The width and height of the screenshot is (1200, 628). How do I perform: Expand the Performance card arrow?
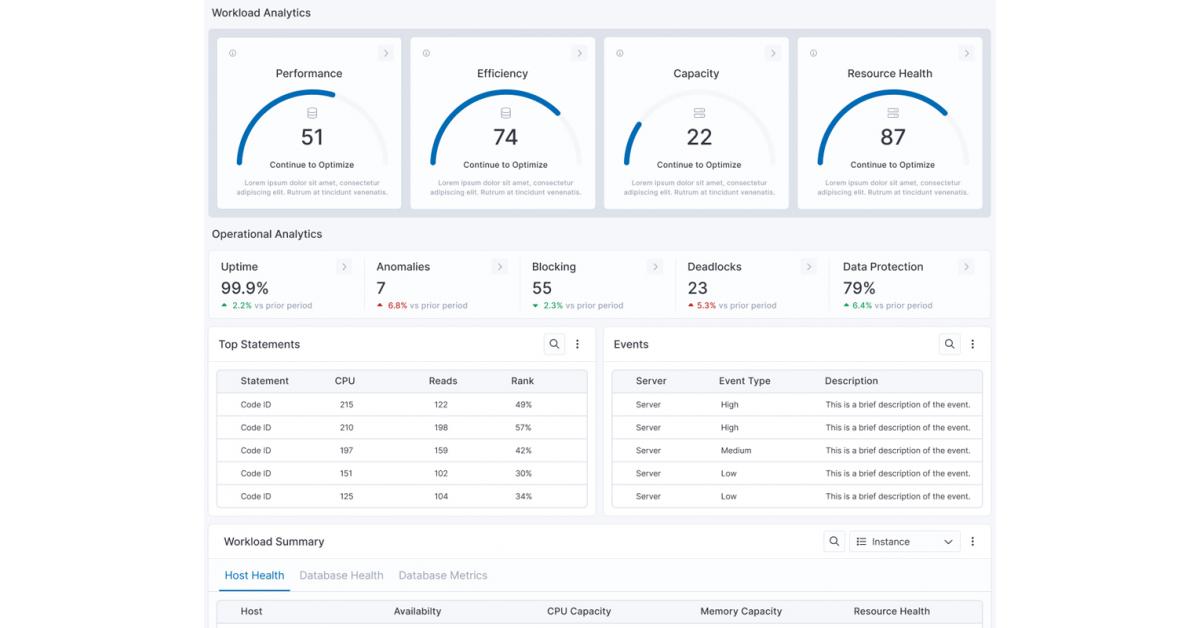coord(385,54)
